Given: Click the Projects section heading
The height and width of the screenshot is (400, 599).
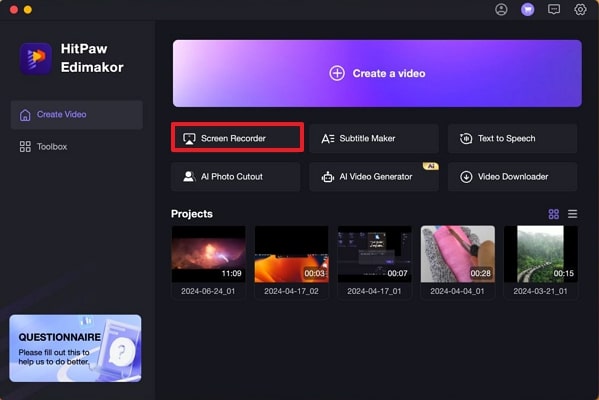Looking at the screenshot, I should [192, 214].
